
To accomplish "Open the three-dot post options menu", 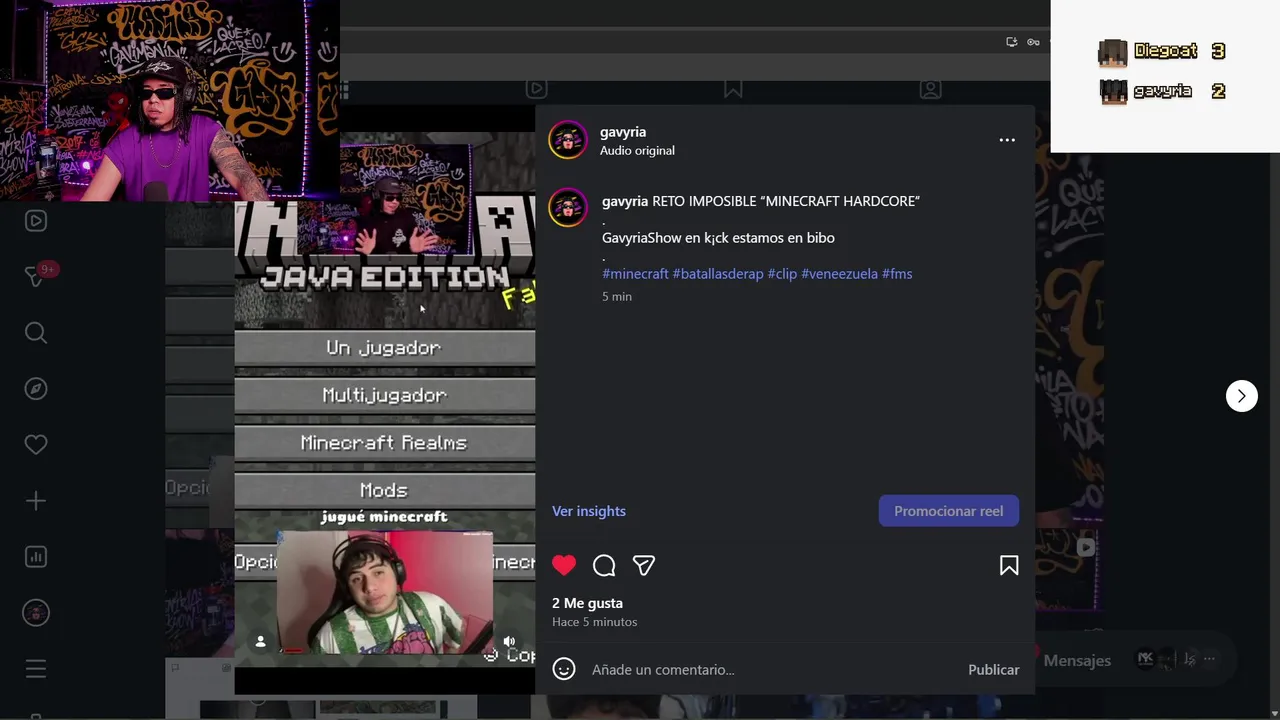I will coord(1007,140).
